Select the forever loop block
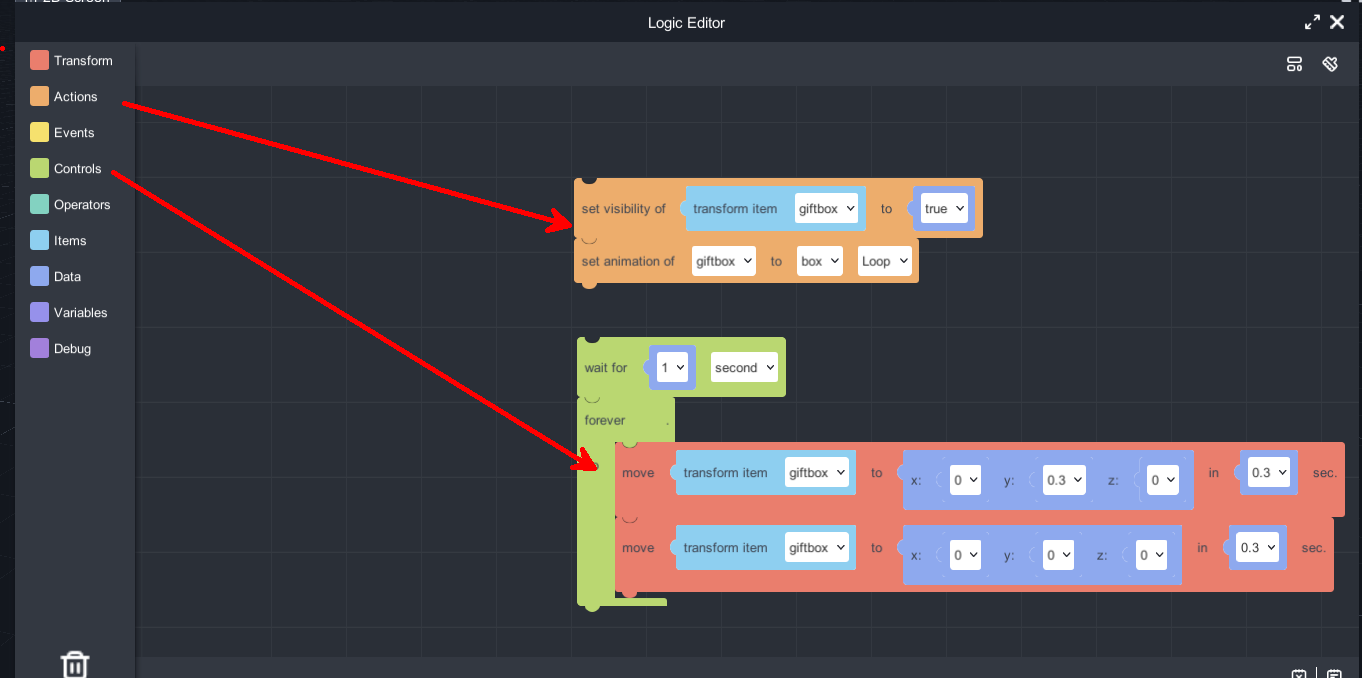Image resolution: width=1362 pixels, height=678 pixels. click(x=605, y=421)
